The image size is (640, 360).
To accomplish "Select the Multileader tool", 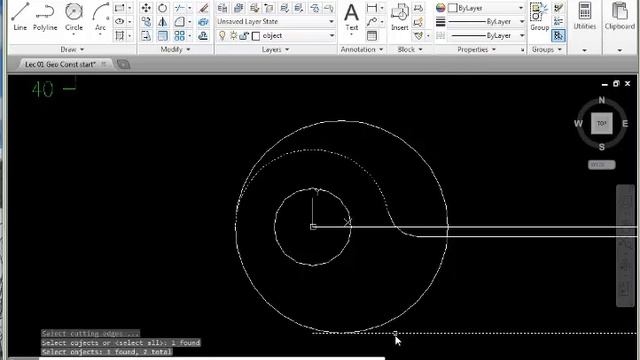I will (x=372, y=22).
